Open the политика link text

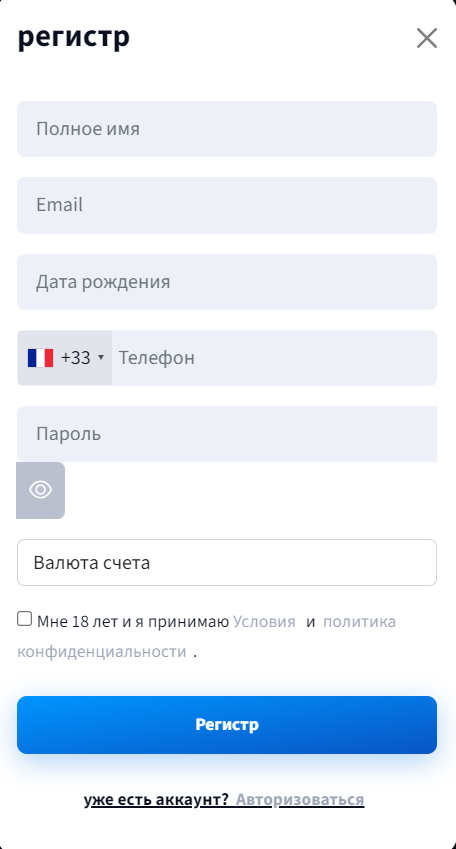(x=360, y=622)
